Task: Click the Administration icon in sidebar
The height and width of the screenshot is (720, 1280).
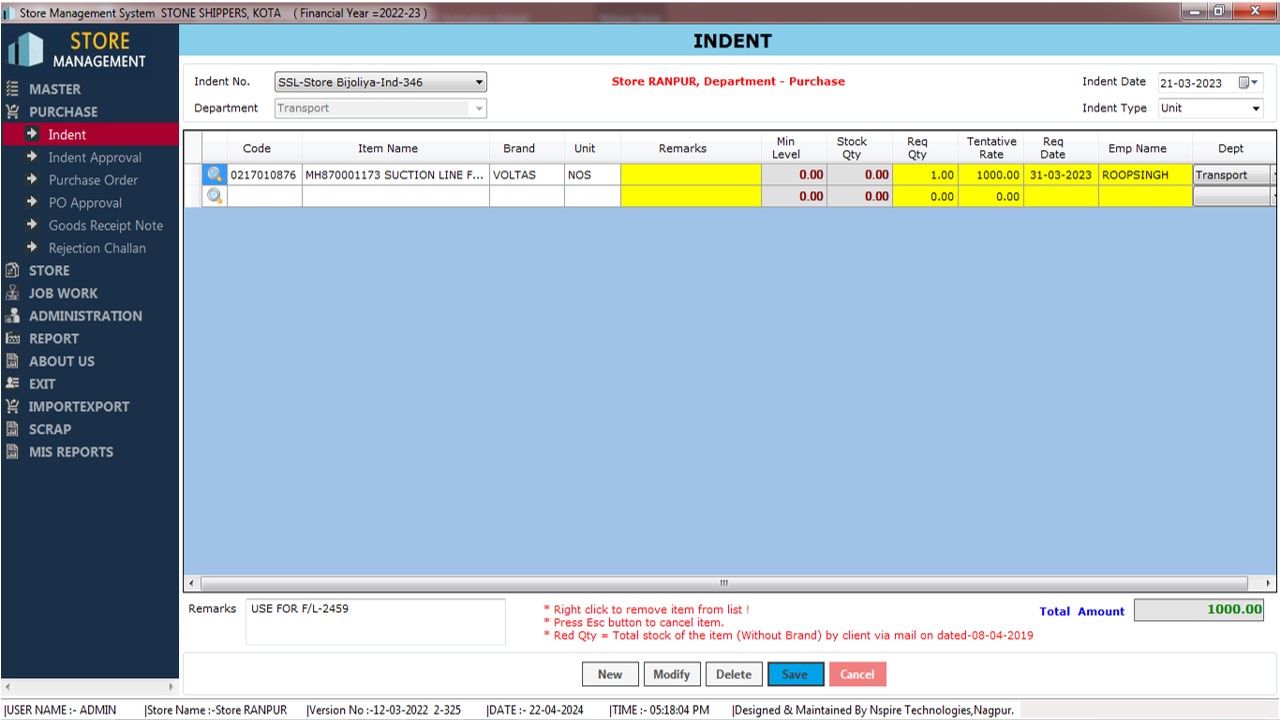Action: click(x=12, y=316)
